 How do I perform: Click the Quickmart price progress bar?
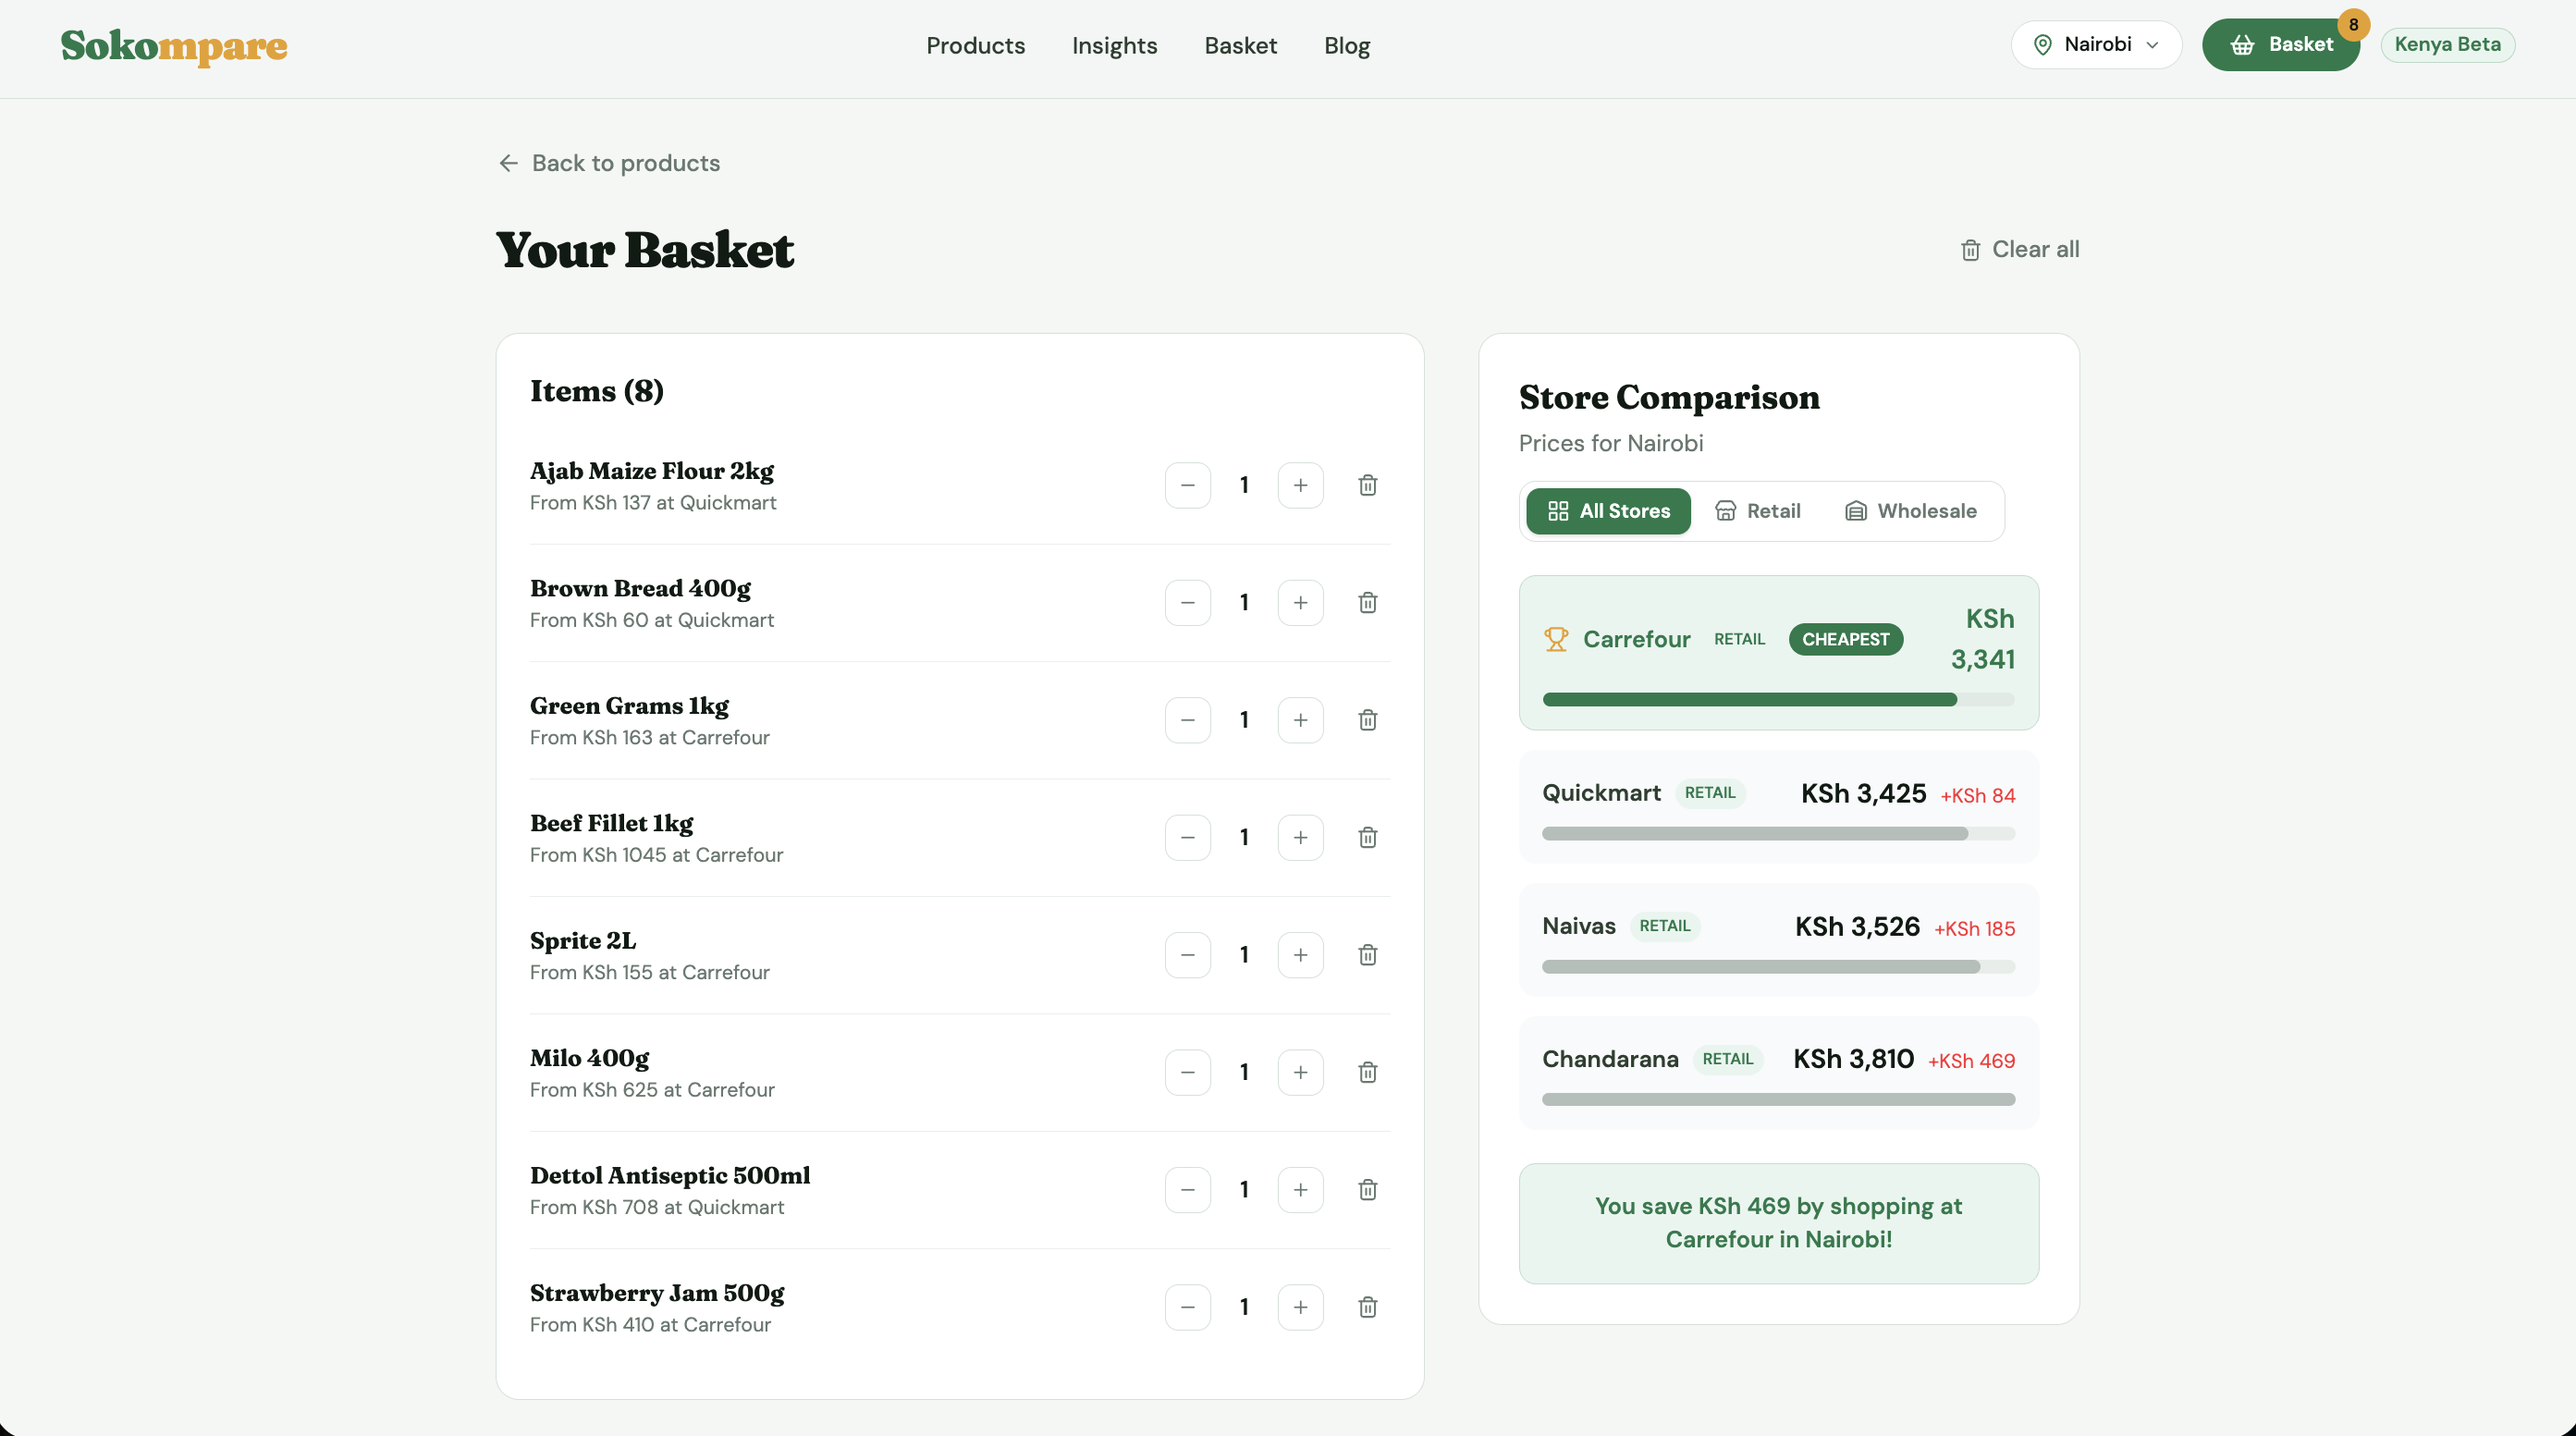(1778, 834)
